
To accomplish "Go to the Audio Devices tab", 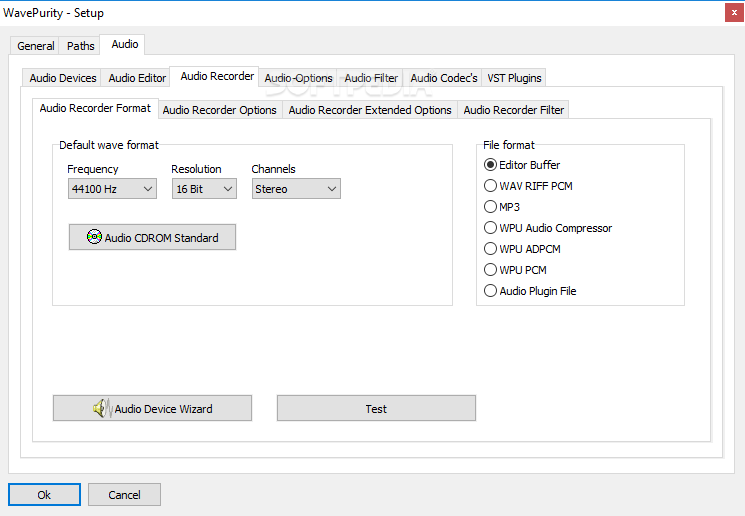I will (63, 78).
